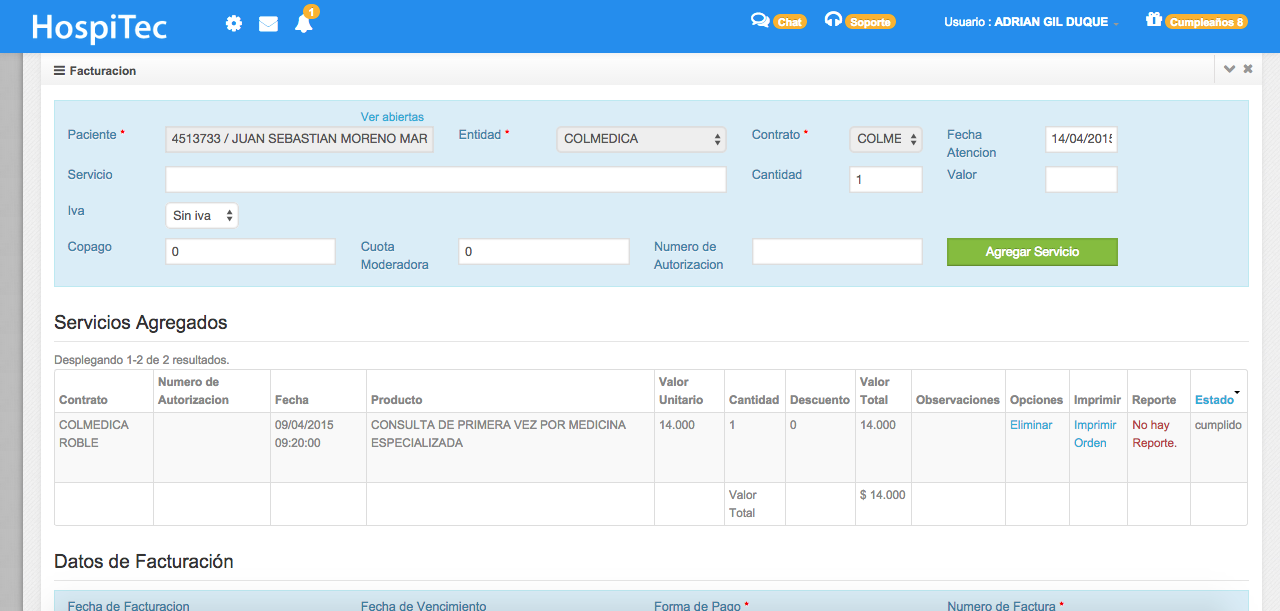Close the Facturacion panel
The image size is (1280, 611).
pyautogui.click(x=1248, y=69)
